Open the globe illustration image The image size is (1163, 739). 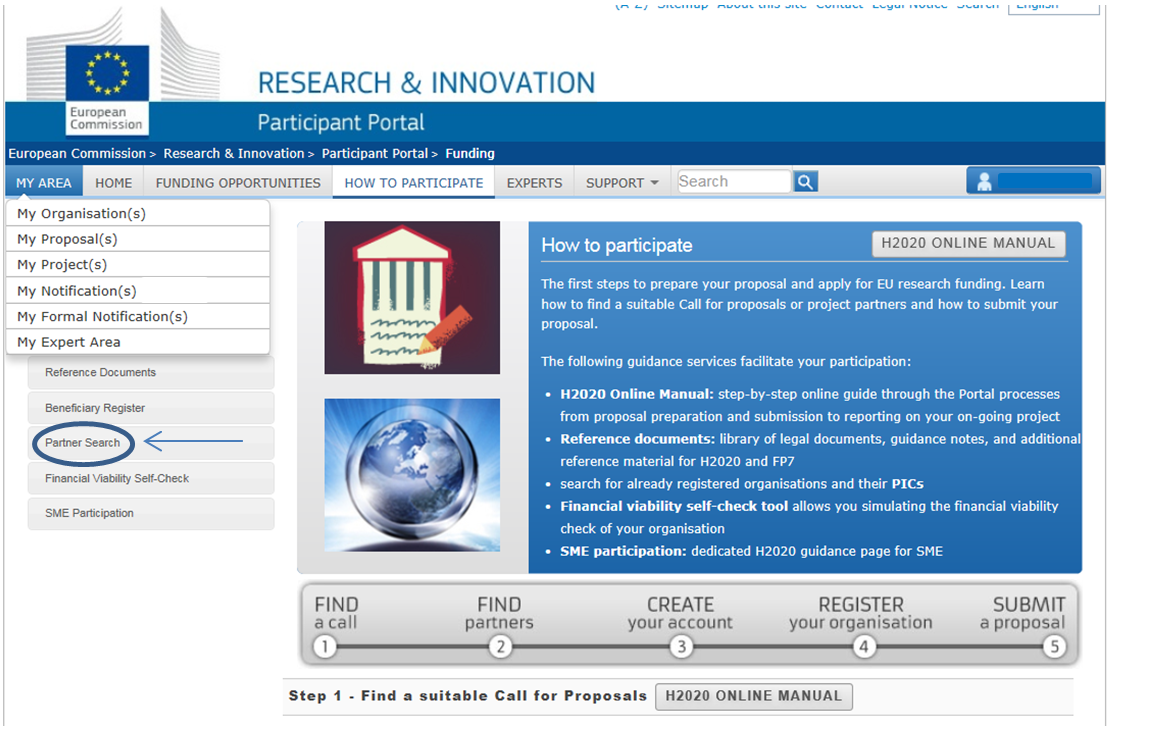[x=412, y=475]
